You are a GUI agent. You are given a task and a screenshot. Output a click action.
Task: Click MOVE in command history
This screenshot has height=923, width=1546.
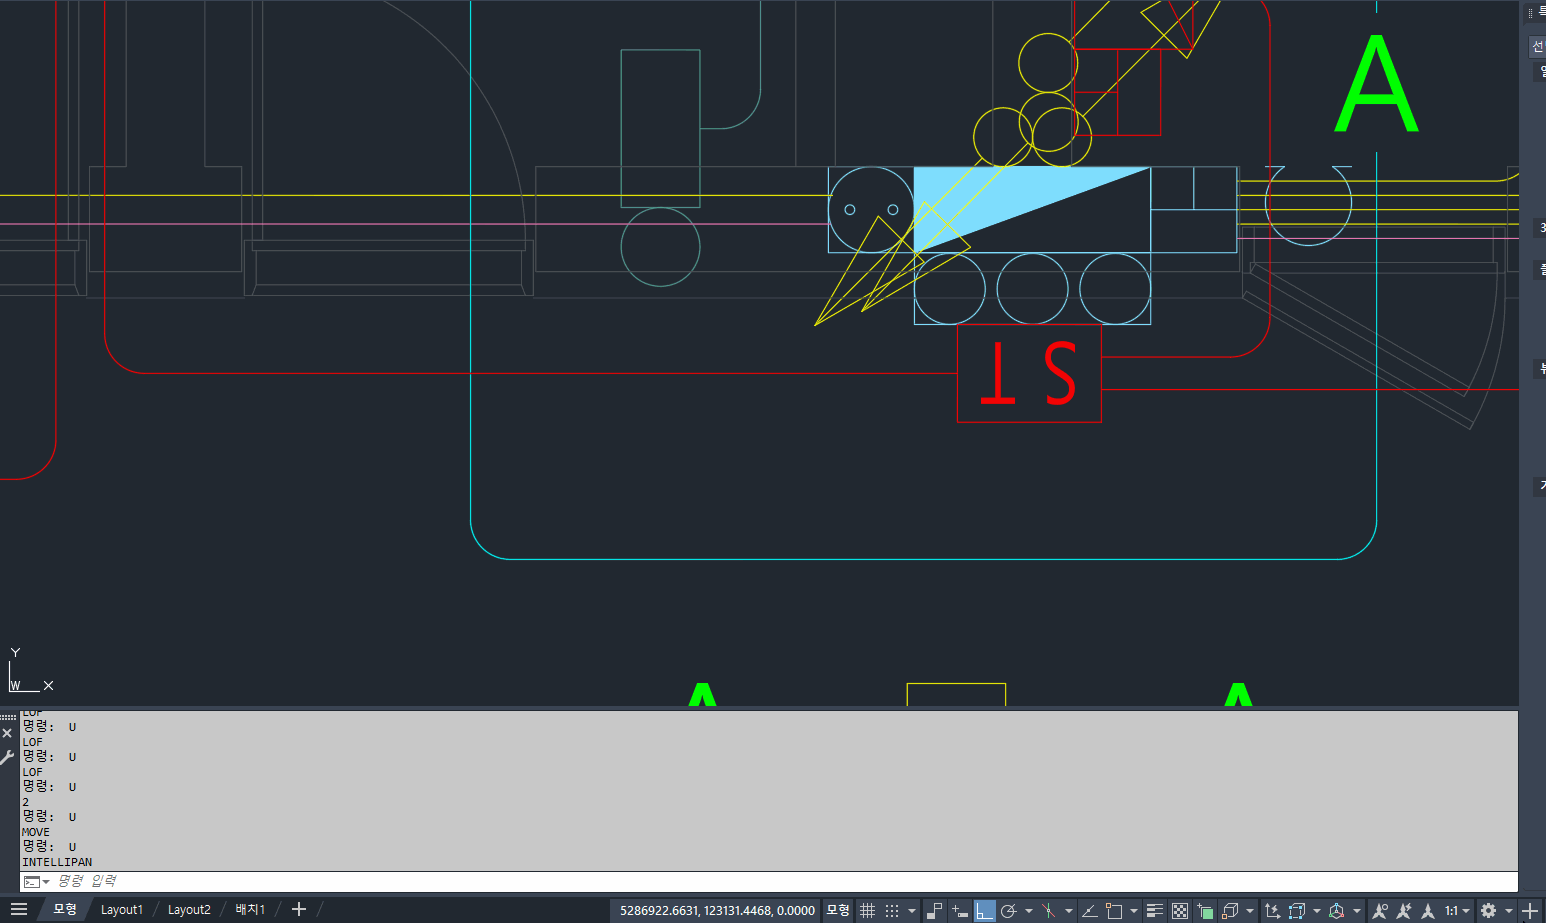36,832
